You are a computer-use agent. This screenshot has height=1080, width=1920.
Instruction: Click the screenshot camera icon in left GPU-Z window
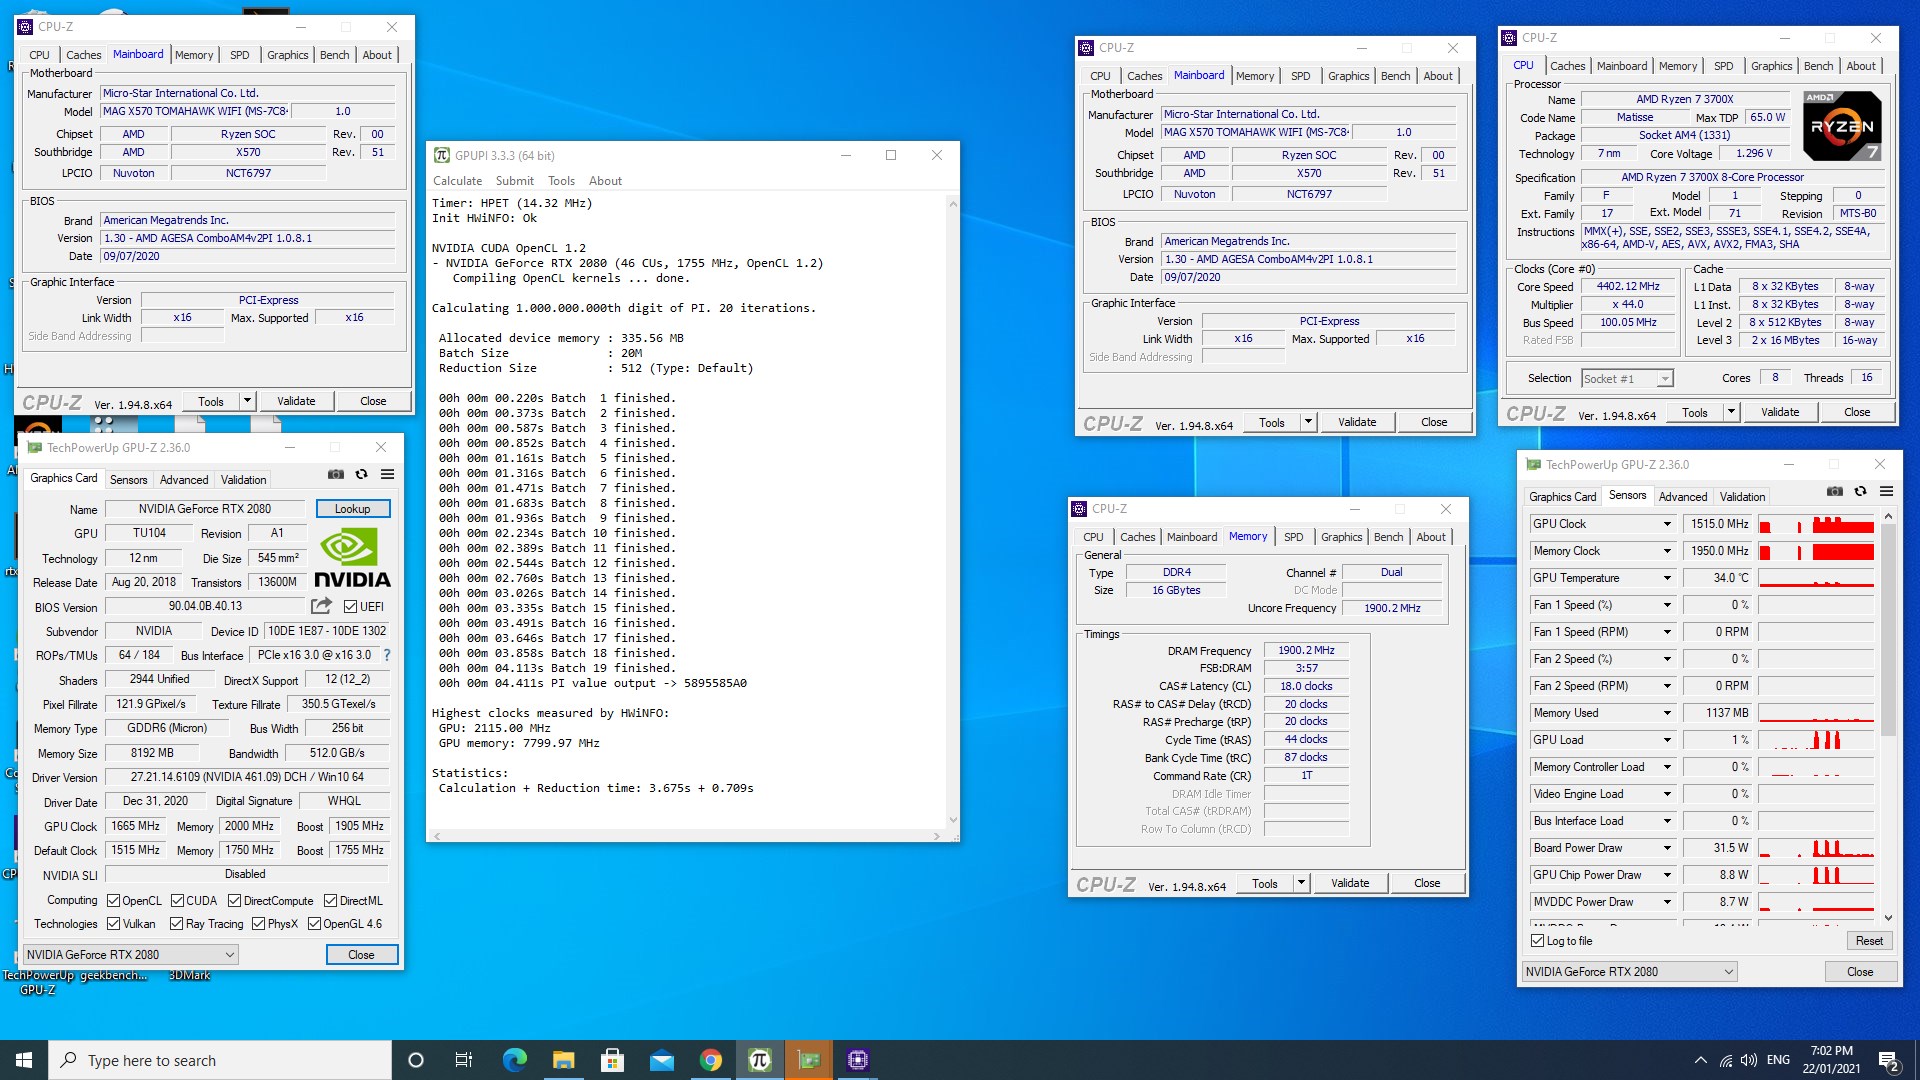336,475
